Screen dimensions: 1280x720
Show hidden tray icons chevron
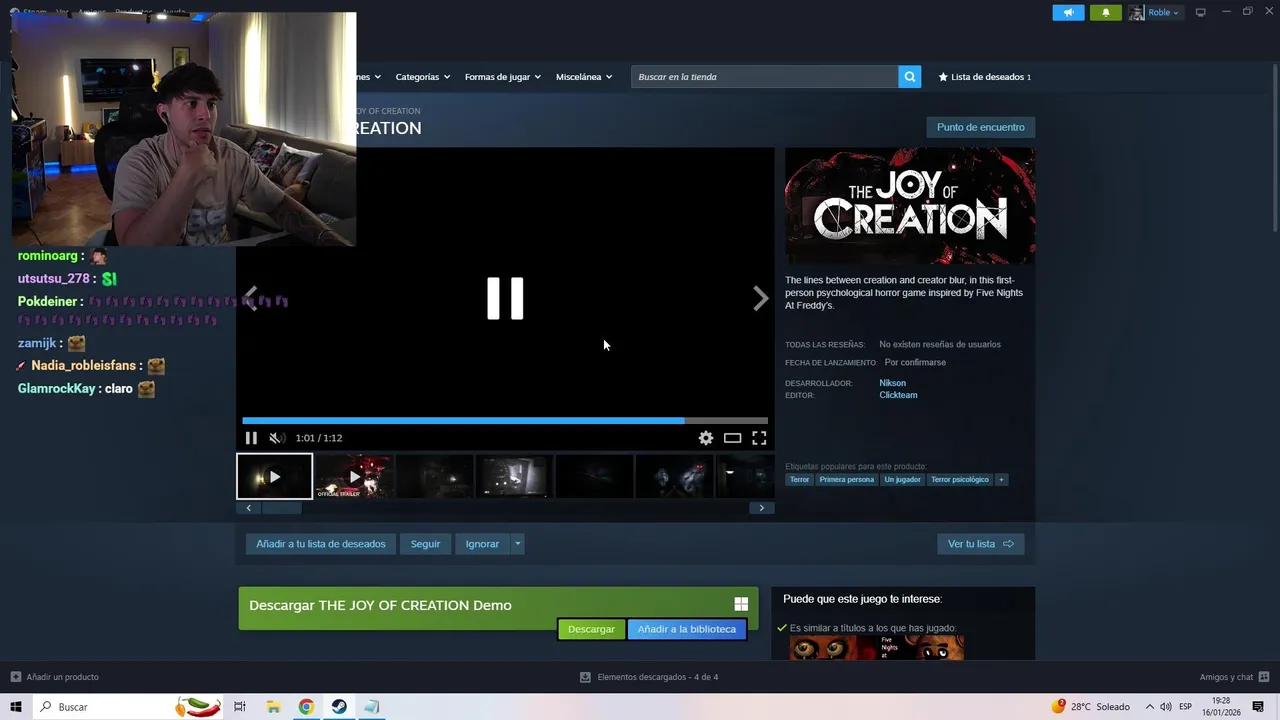coord(1149,707)
